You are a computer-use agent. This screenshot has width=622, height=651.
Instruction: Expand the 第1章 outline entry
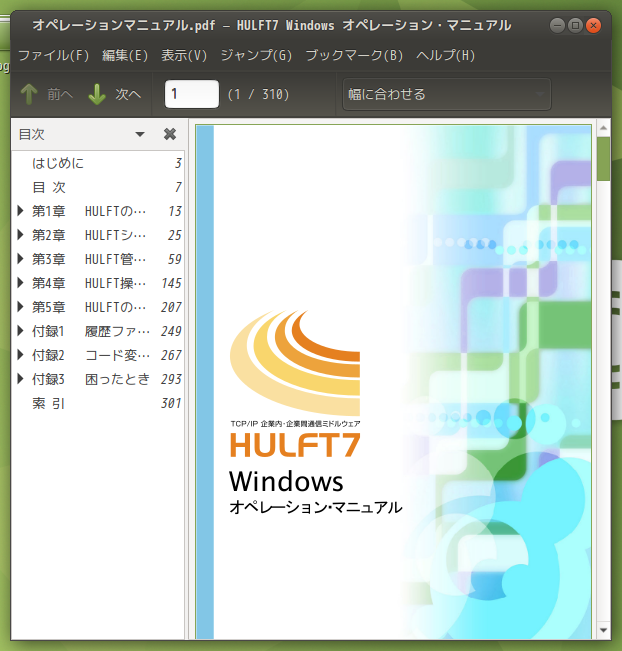(20, 211)
